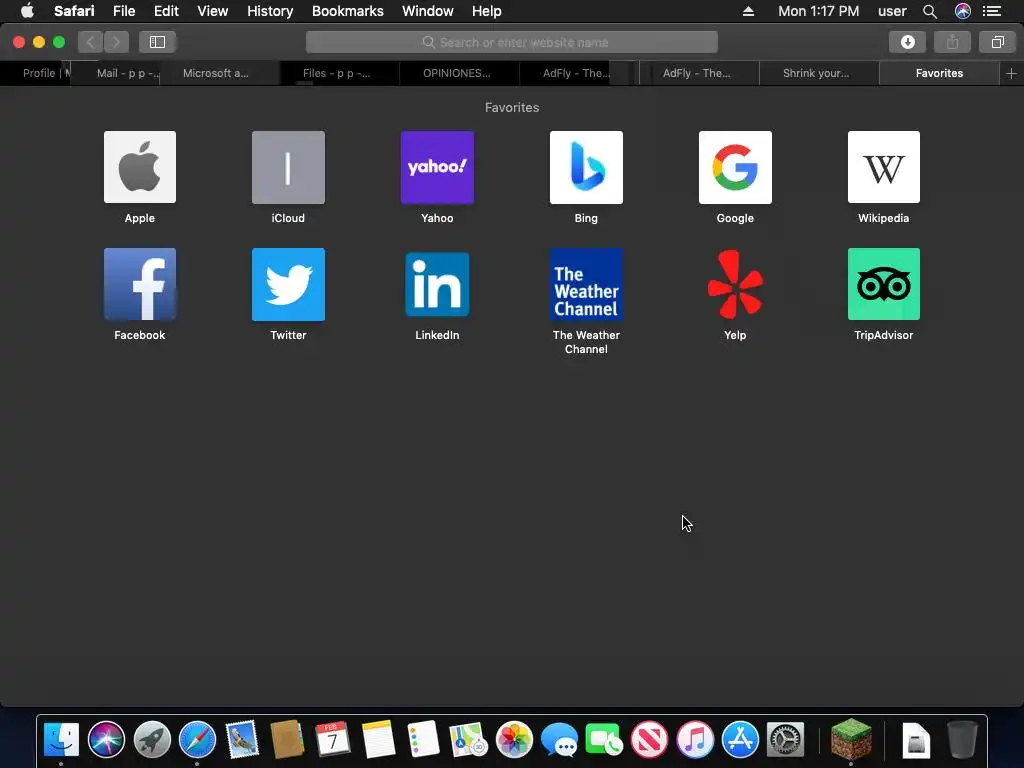Show the Downloads button in toolbar

point(907,42)
